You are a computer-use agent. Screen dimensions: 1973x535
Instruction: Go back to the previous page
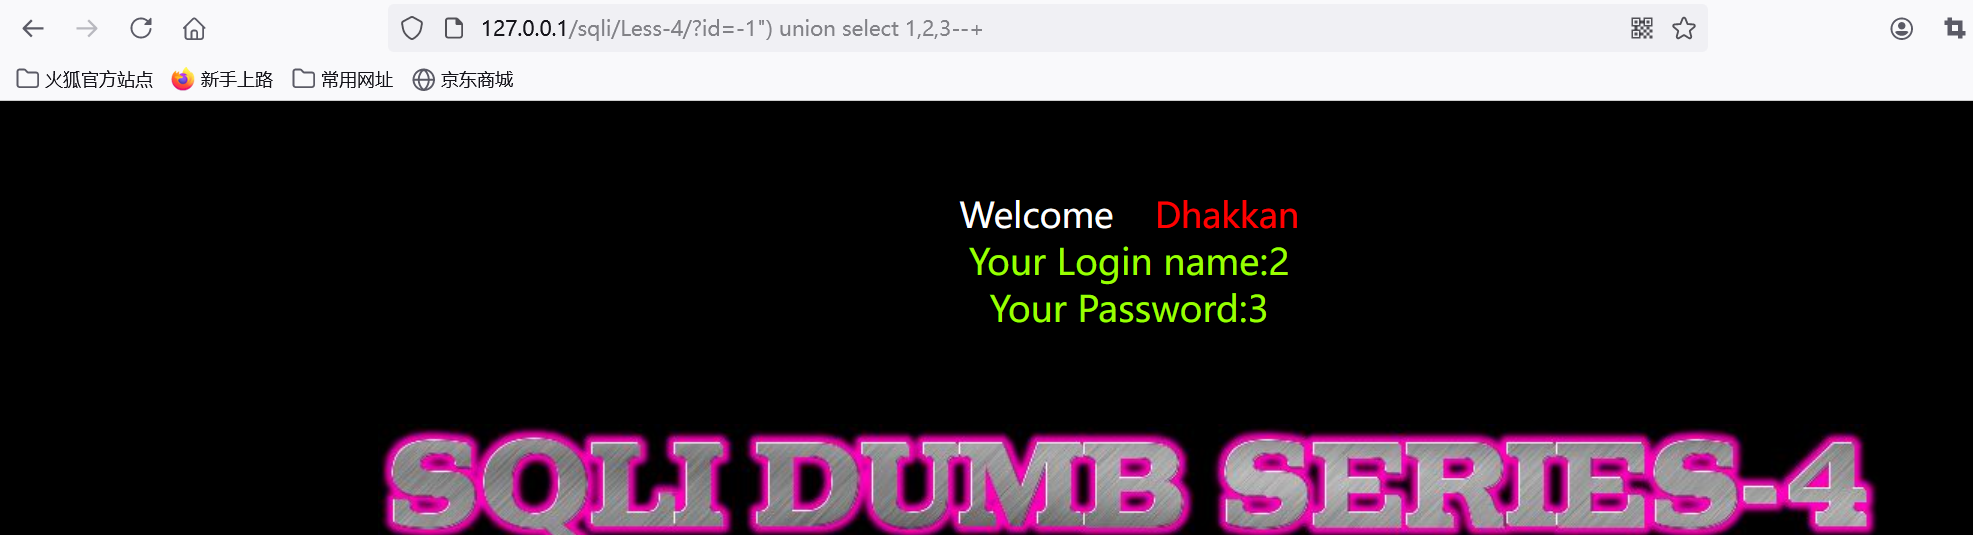(33, 28)
